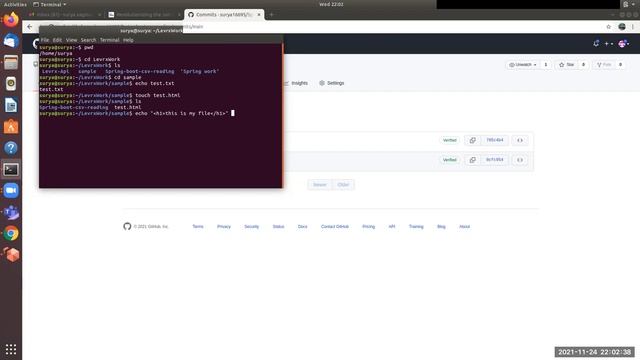Open the Terminal menu in terminal window
This screenshot has height=360, width=640.
(x=109, y=40)
